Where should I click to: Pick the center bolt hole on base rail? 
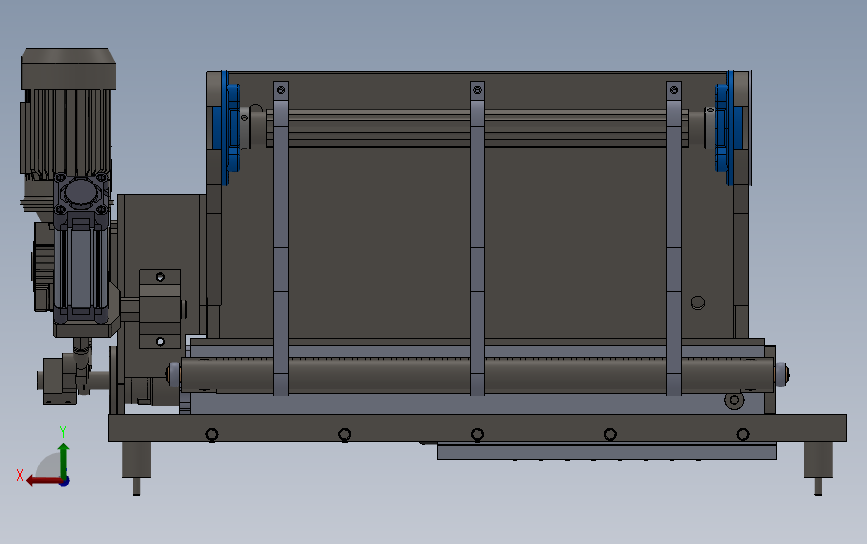(x=477, y=435)
